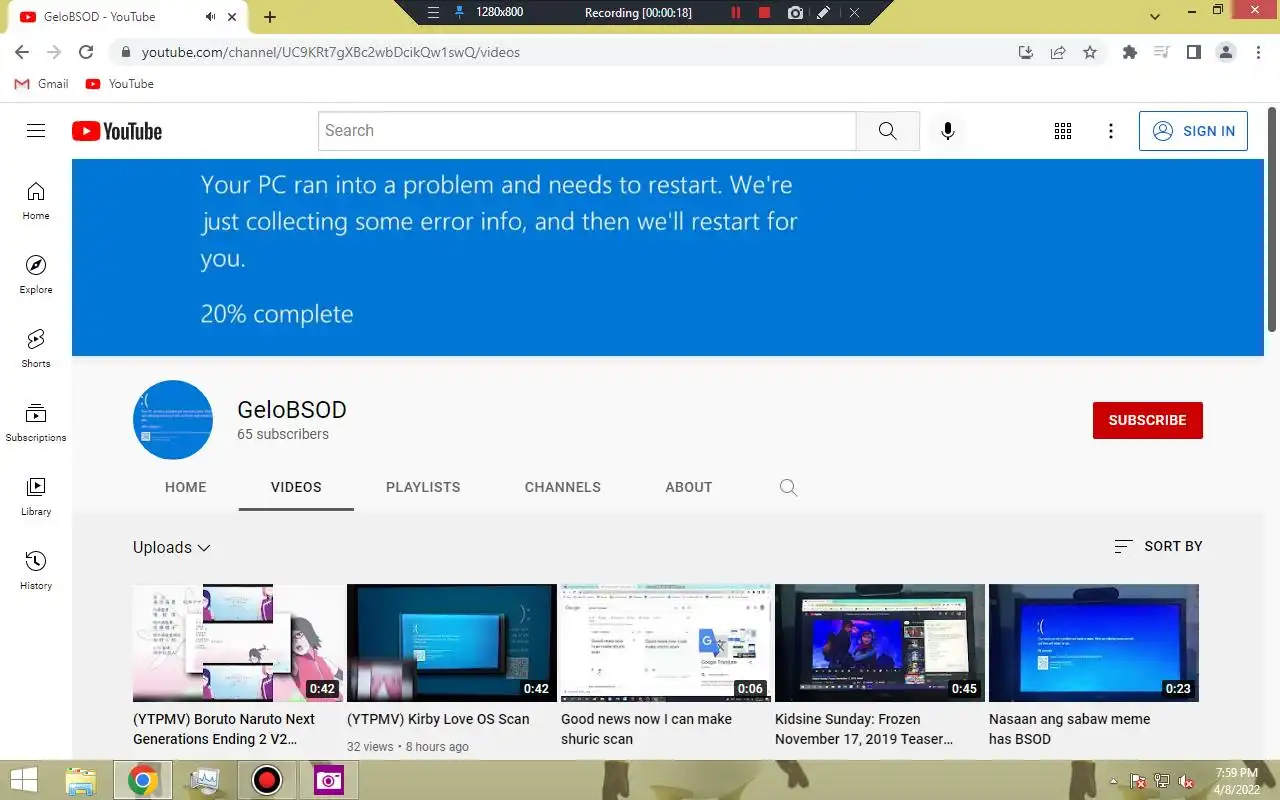Open the Nasaan ang sabaw thumbnail

[x=1094, y=643]
